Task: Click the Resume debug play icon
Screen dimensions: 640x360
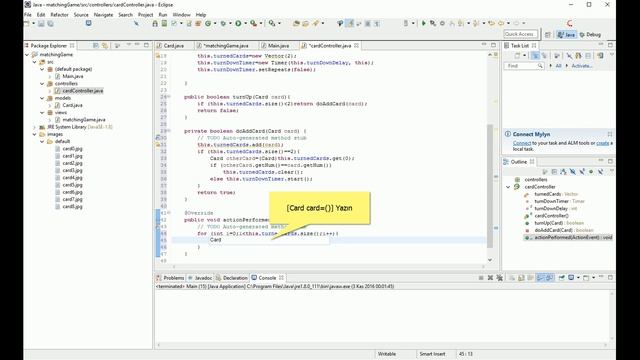Action: click(424, 24)
